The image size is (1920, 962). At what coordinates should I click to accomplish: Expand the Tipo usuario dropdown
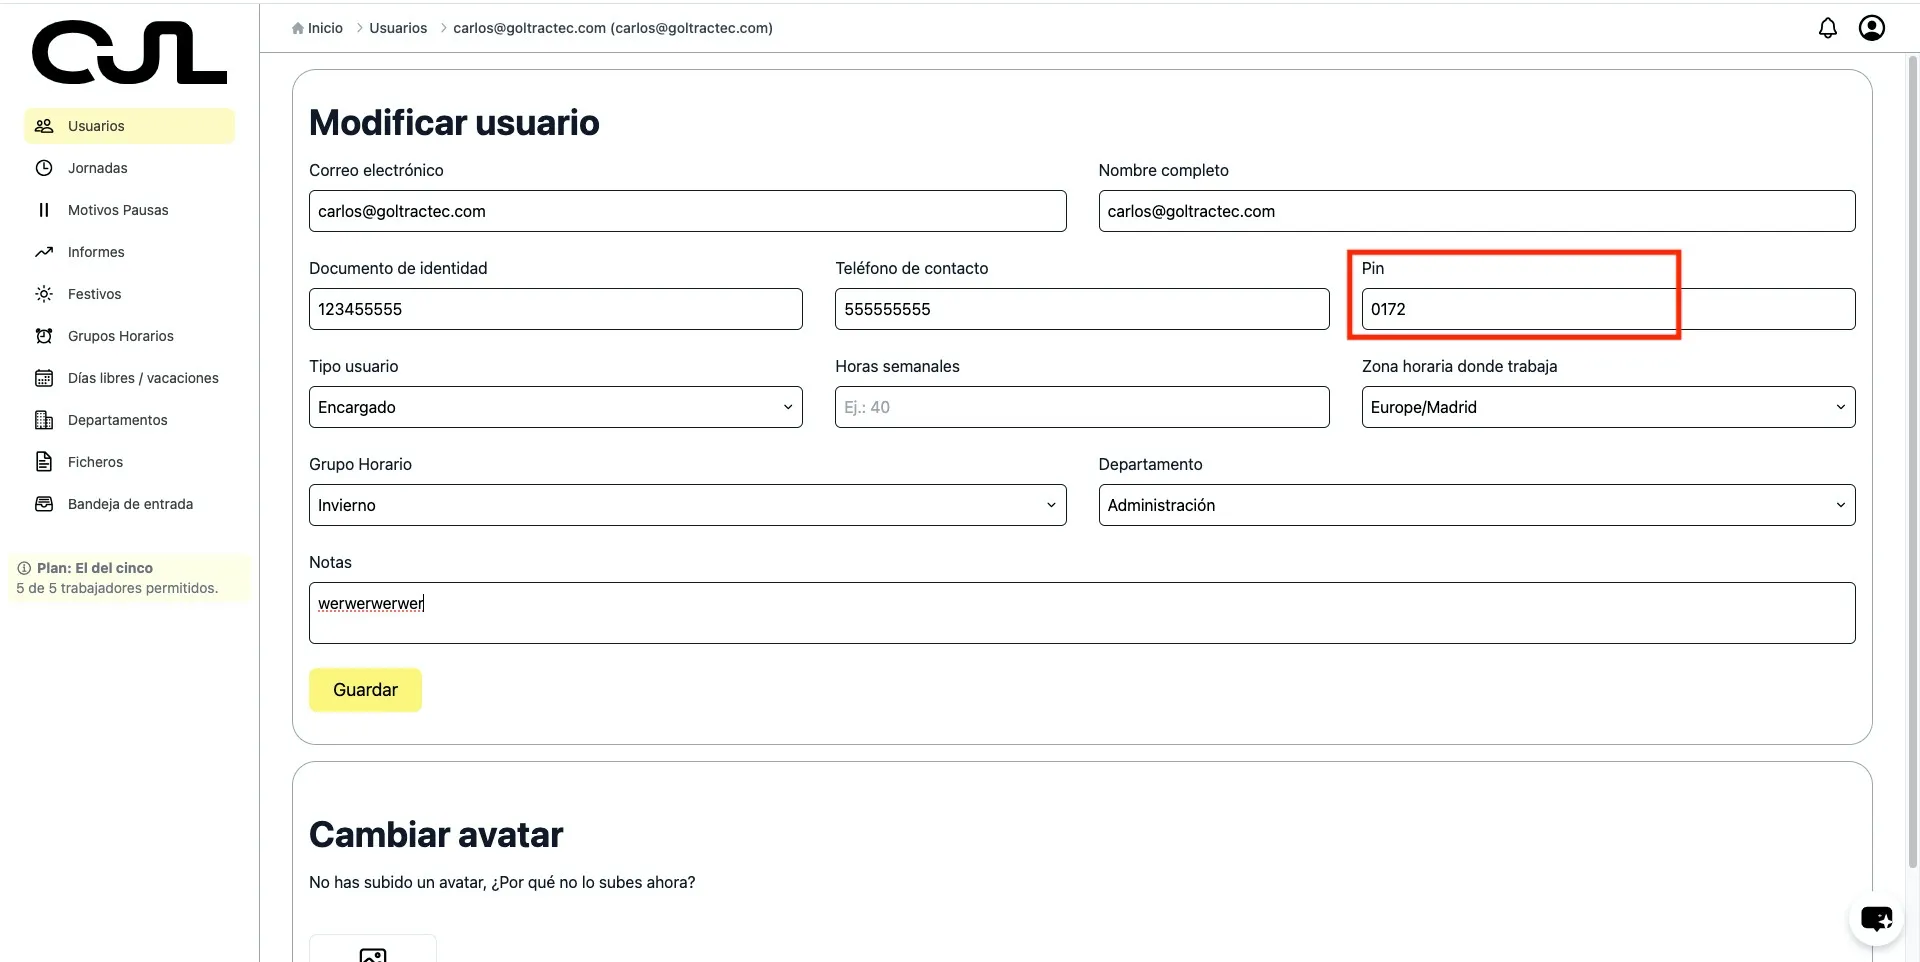tap(555, 407)
